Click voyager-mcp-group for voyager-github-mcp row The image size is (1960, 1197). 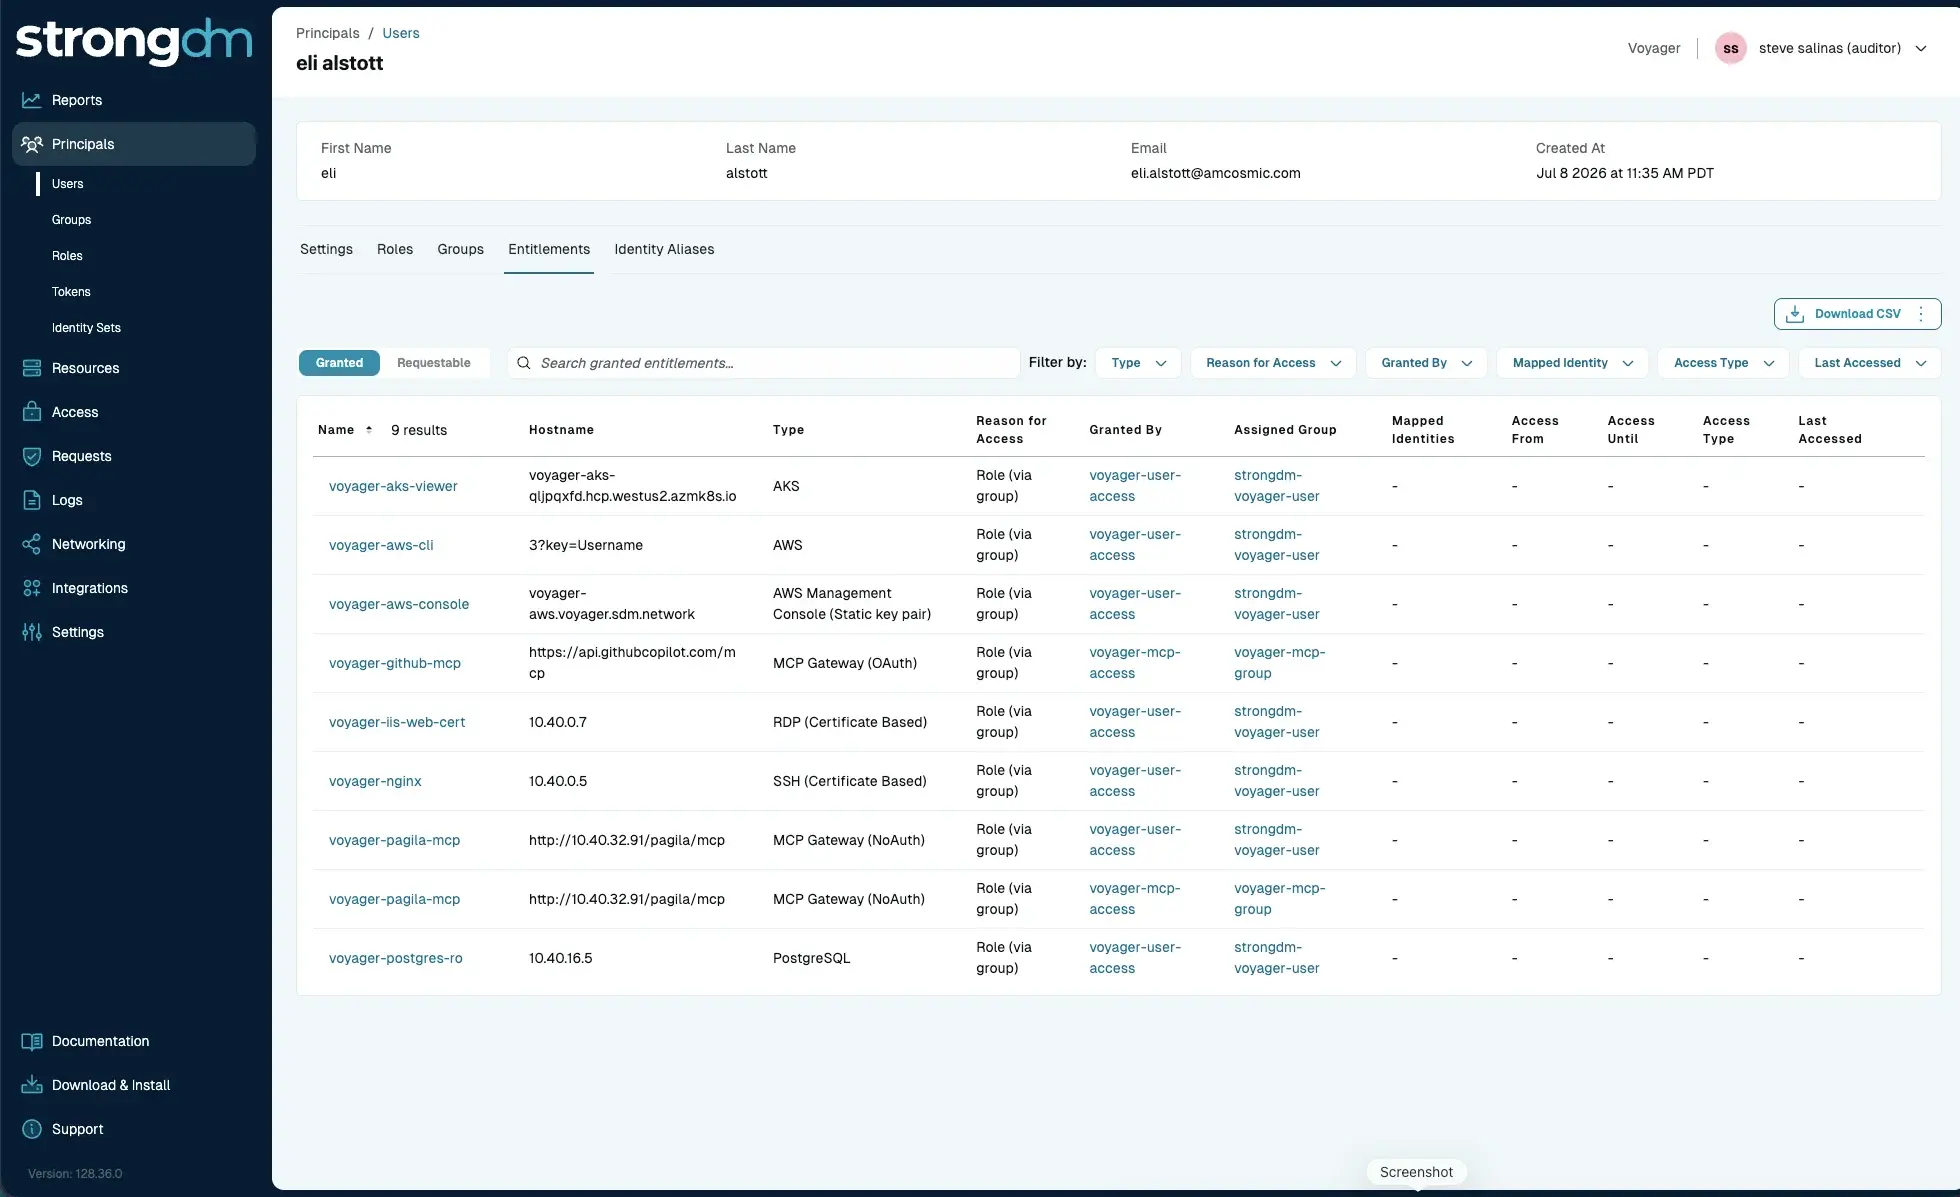[1279, 663]
